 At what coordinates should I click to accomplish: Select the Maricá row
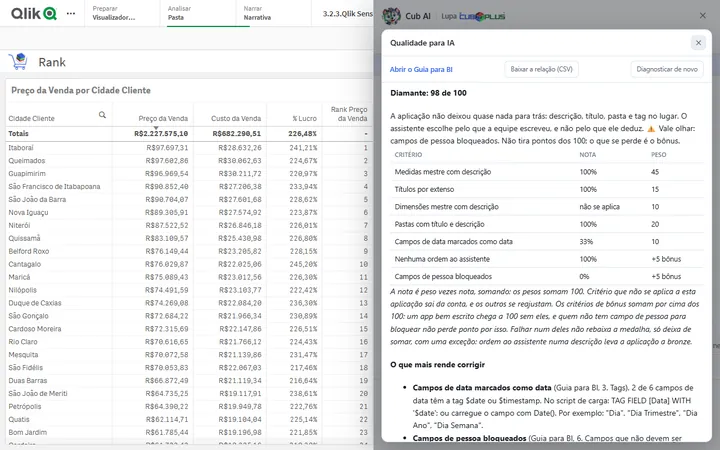19,277
